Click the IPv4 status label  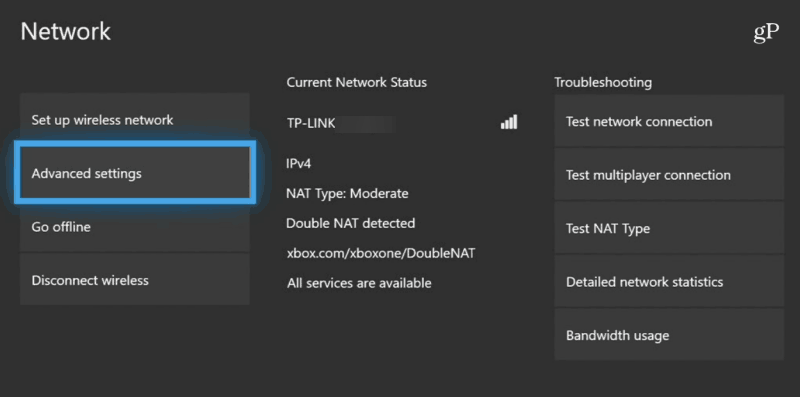299,164
